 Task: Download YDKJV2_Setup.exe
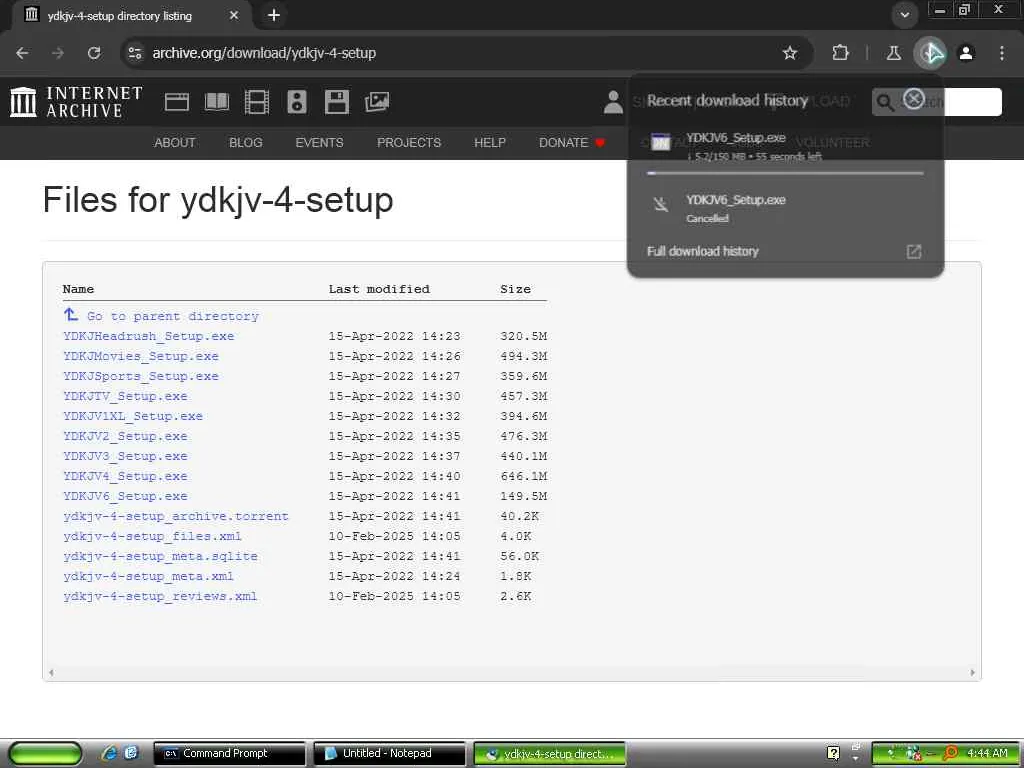(125, 436)
